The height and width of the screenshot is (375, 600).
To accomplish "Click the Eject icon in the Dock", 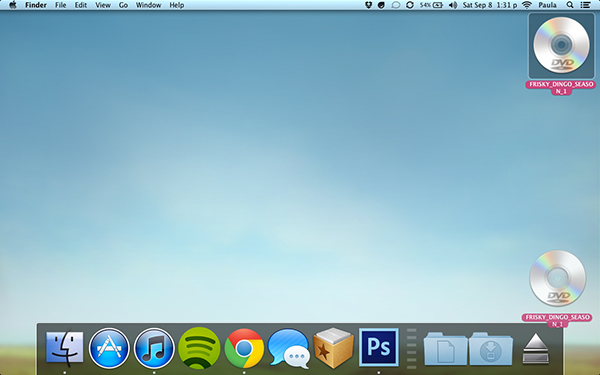I will 535,348.
